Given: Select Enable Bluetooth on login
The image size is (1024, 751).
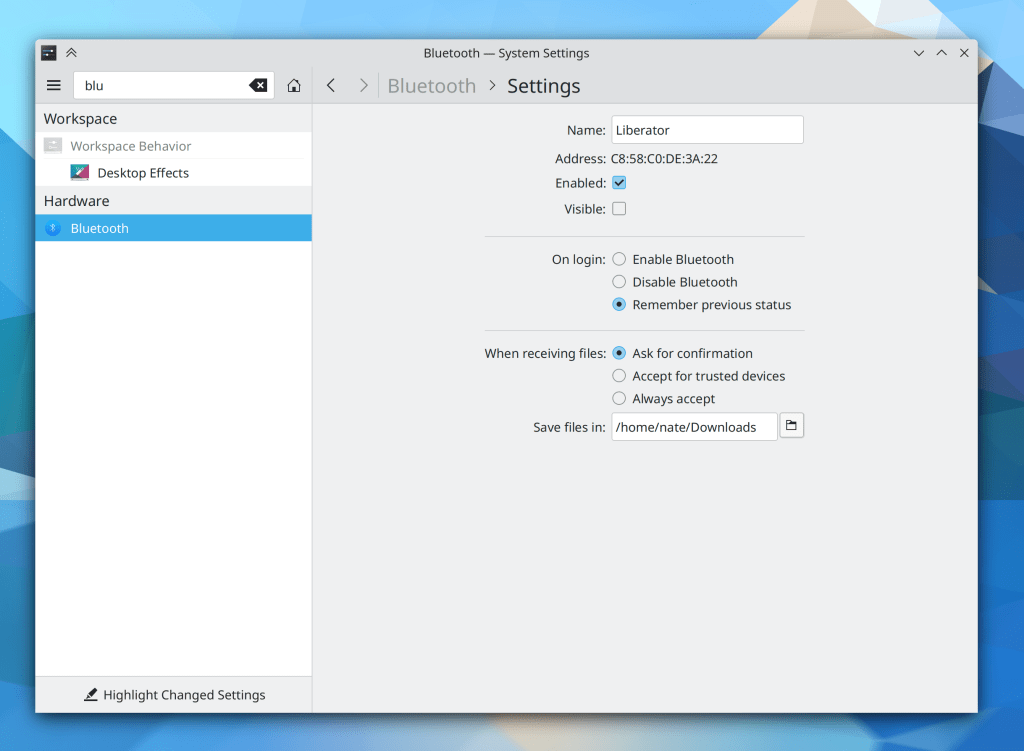Looking at the screenshot, I should 619,259.
